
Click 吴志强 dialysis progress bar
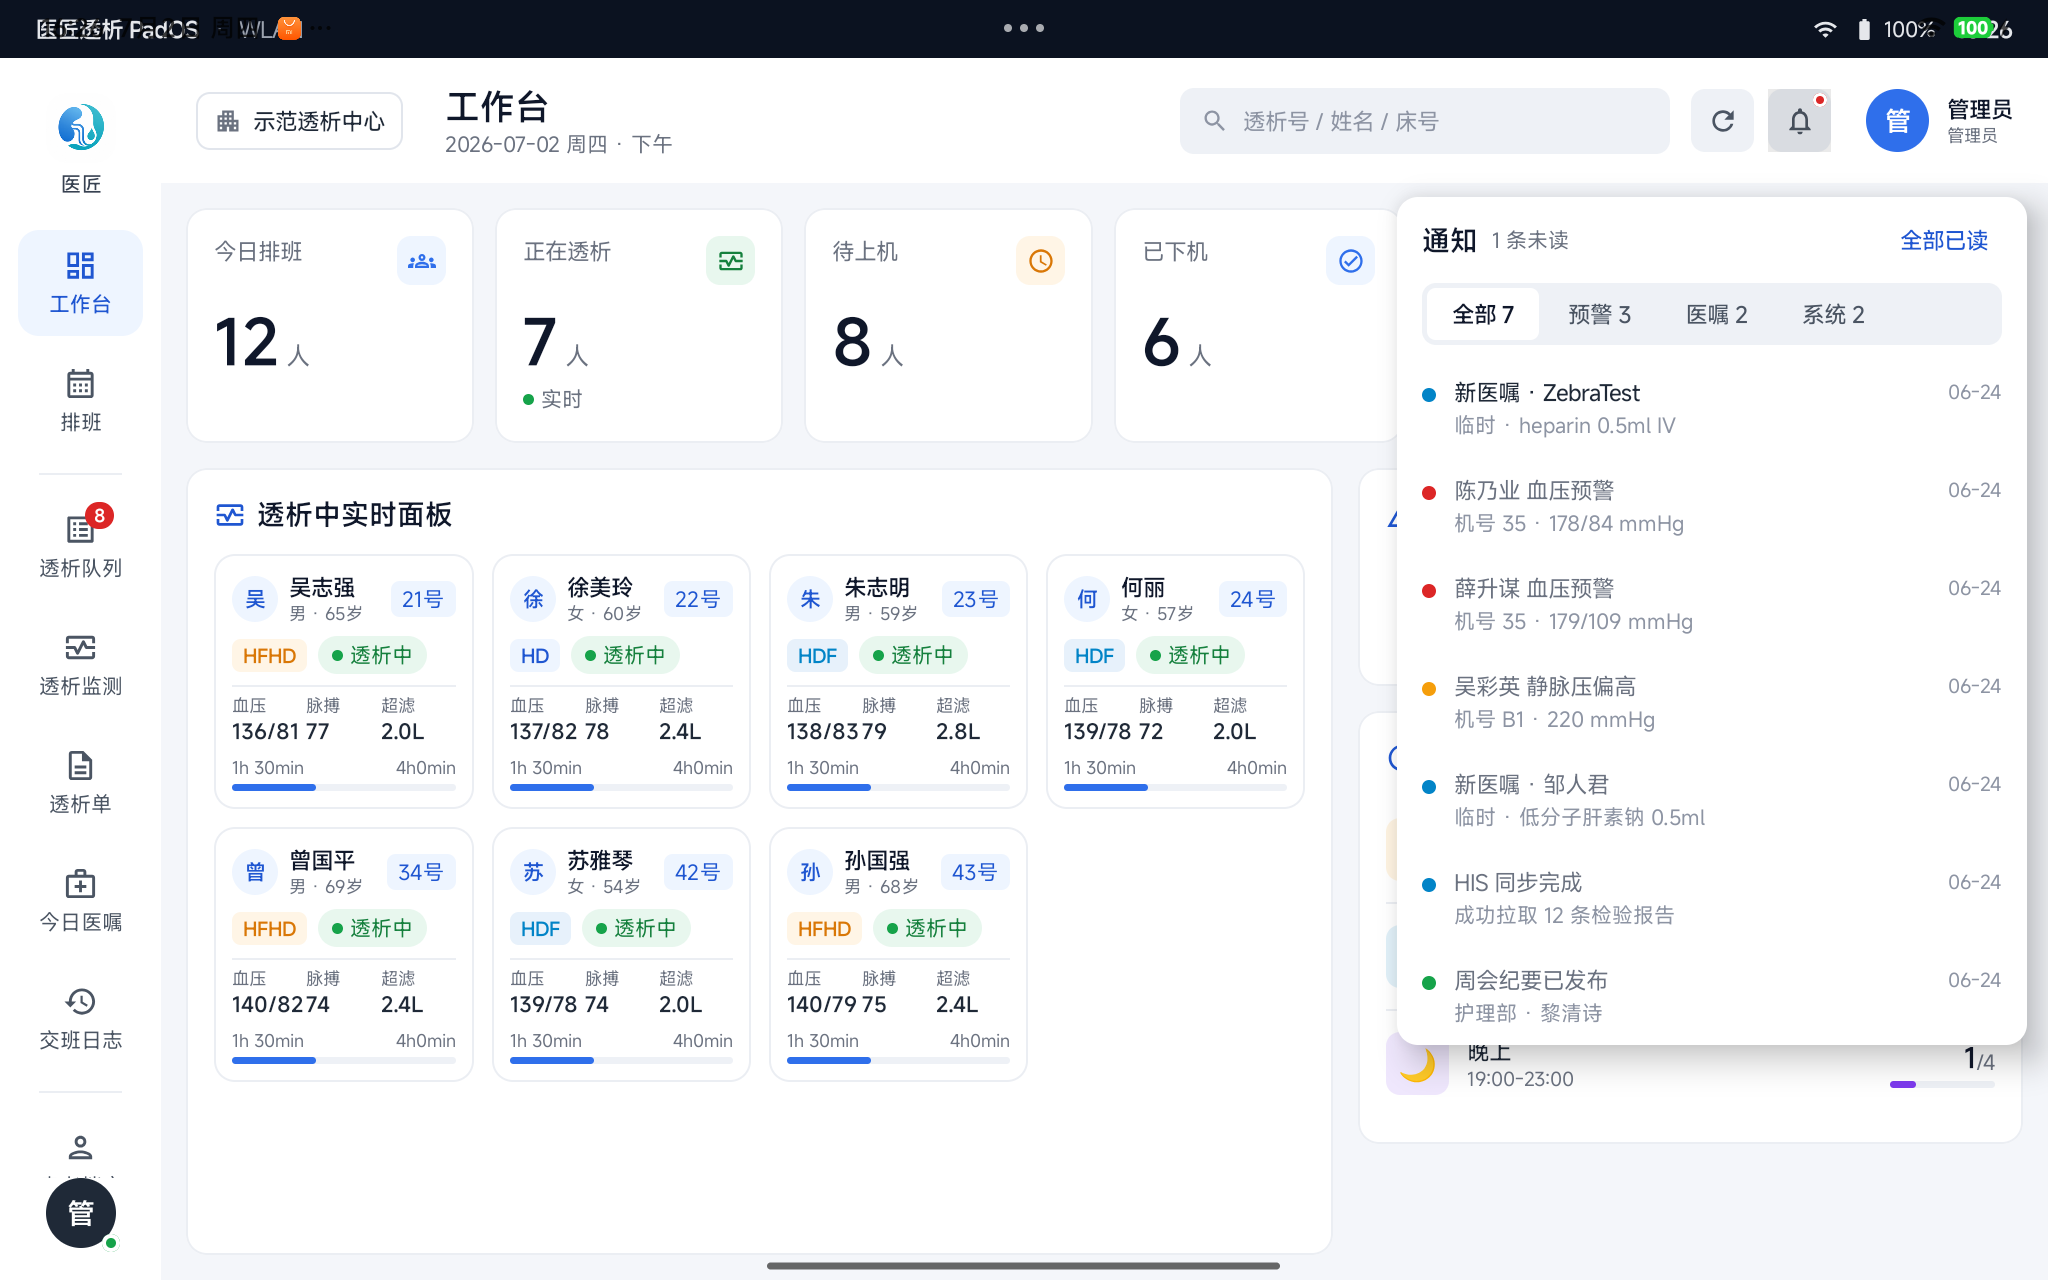click(344, 788)
